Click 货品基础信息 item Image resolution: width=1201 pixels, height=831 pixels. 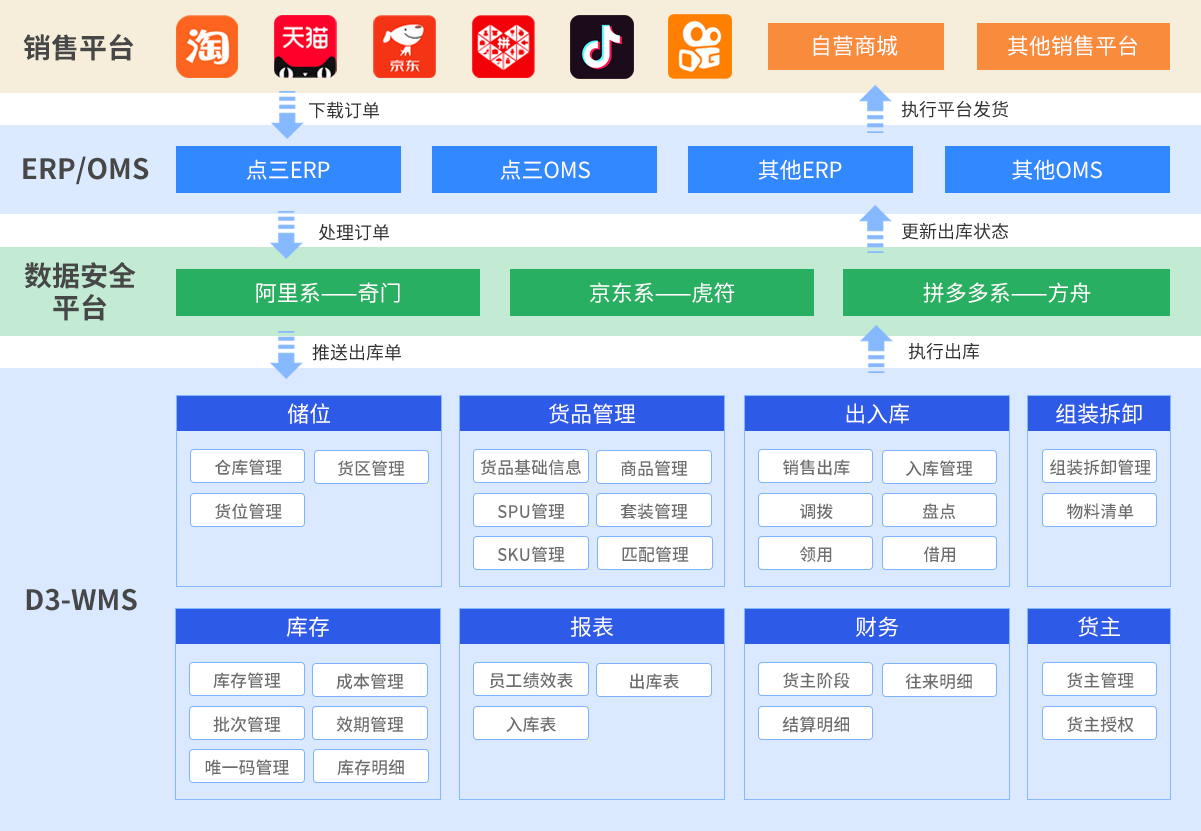tap(531, 467)
